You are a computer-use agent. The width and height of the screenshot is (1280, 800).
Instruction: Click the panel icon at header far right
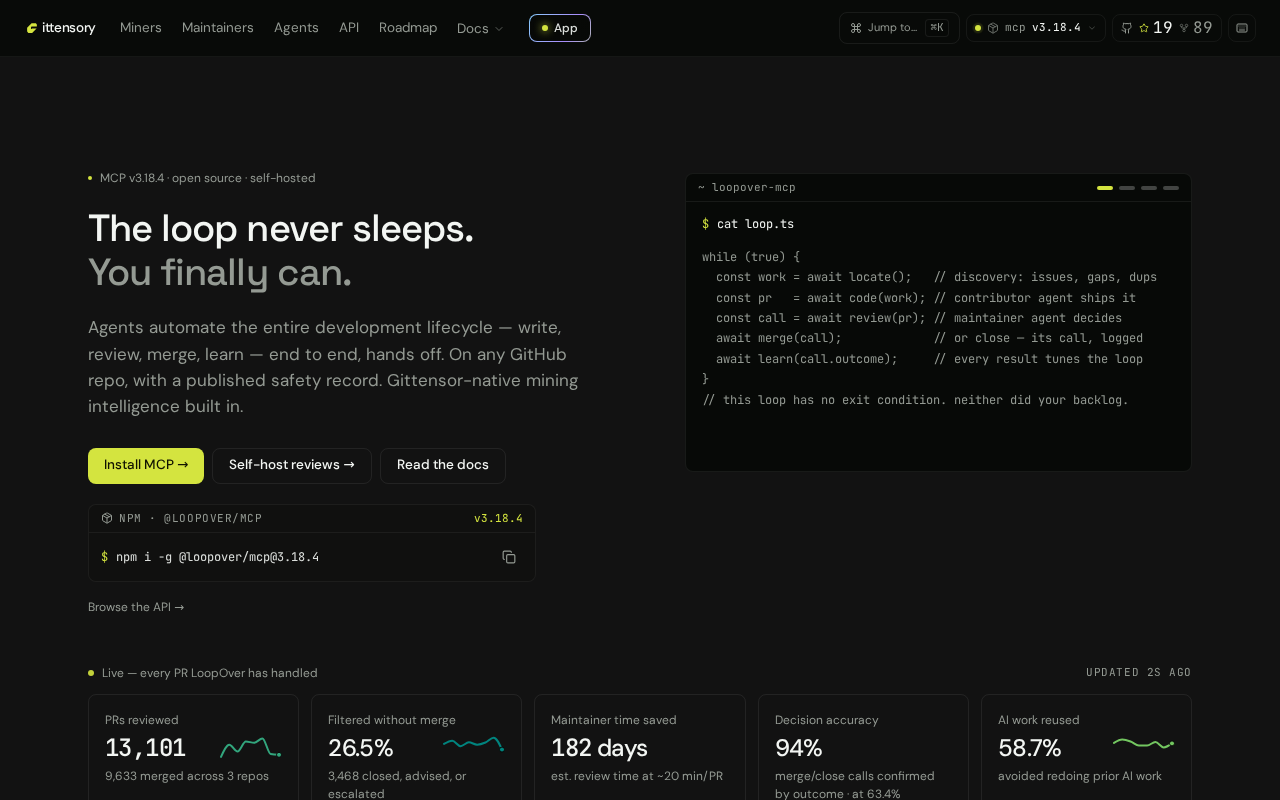[1242, 28]
